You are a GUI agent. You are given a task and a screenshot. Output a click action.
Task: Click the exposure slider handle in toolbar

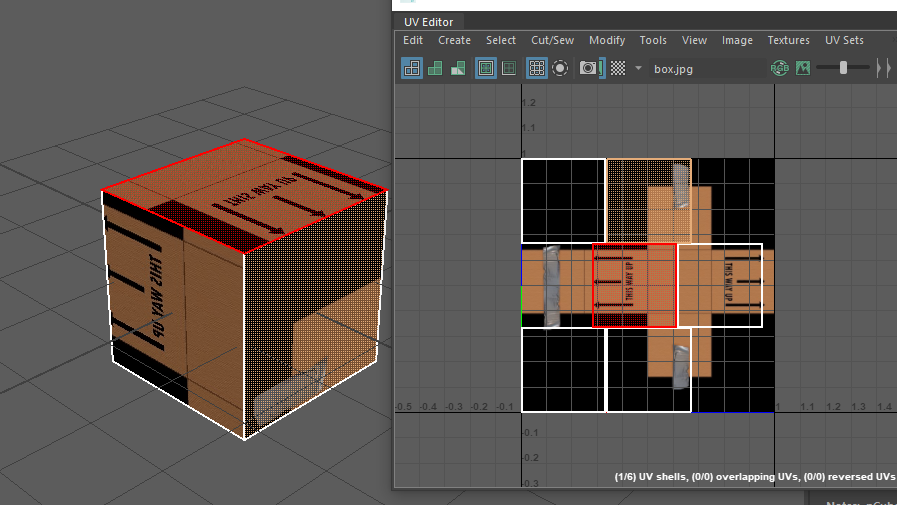(844, 68)
